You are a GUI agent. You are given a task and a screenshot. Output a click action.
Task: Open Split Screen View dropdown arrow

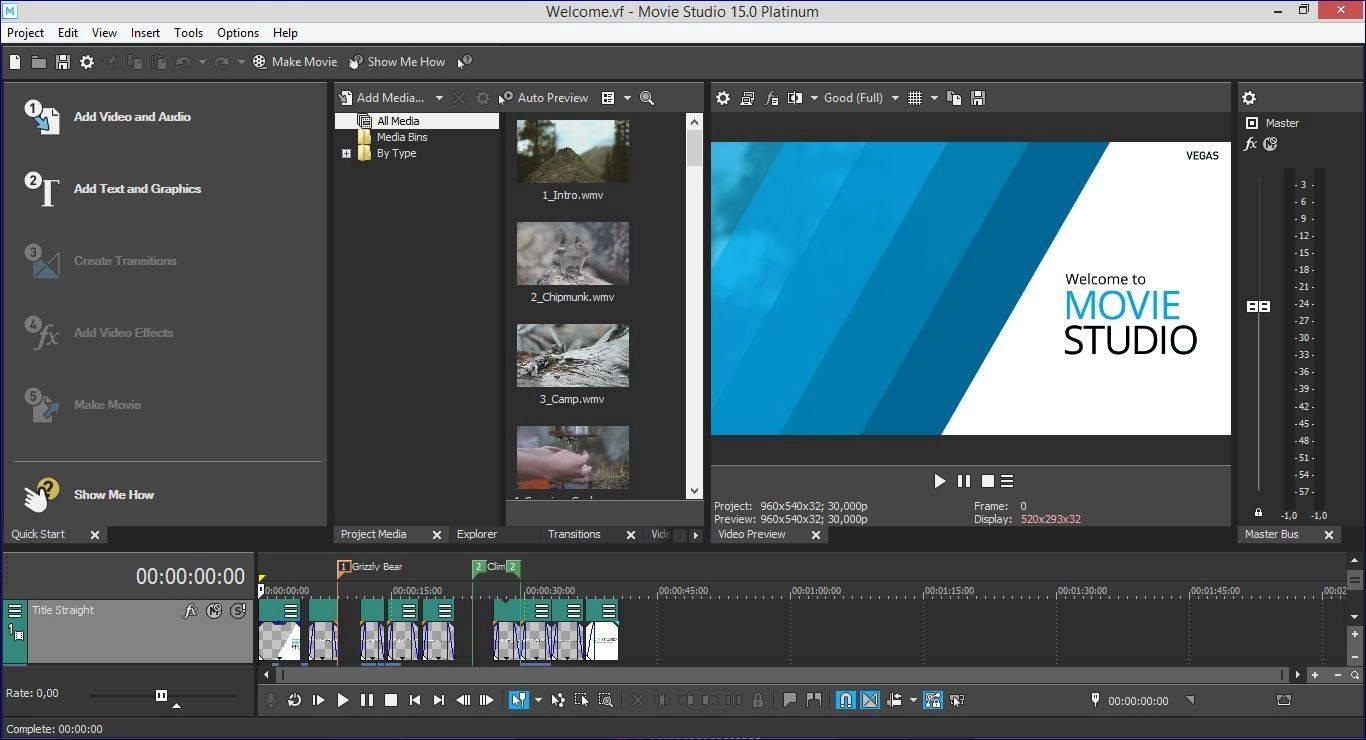[x=815, y=98]
